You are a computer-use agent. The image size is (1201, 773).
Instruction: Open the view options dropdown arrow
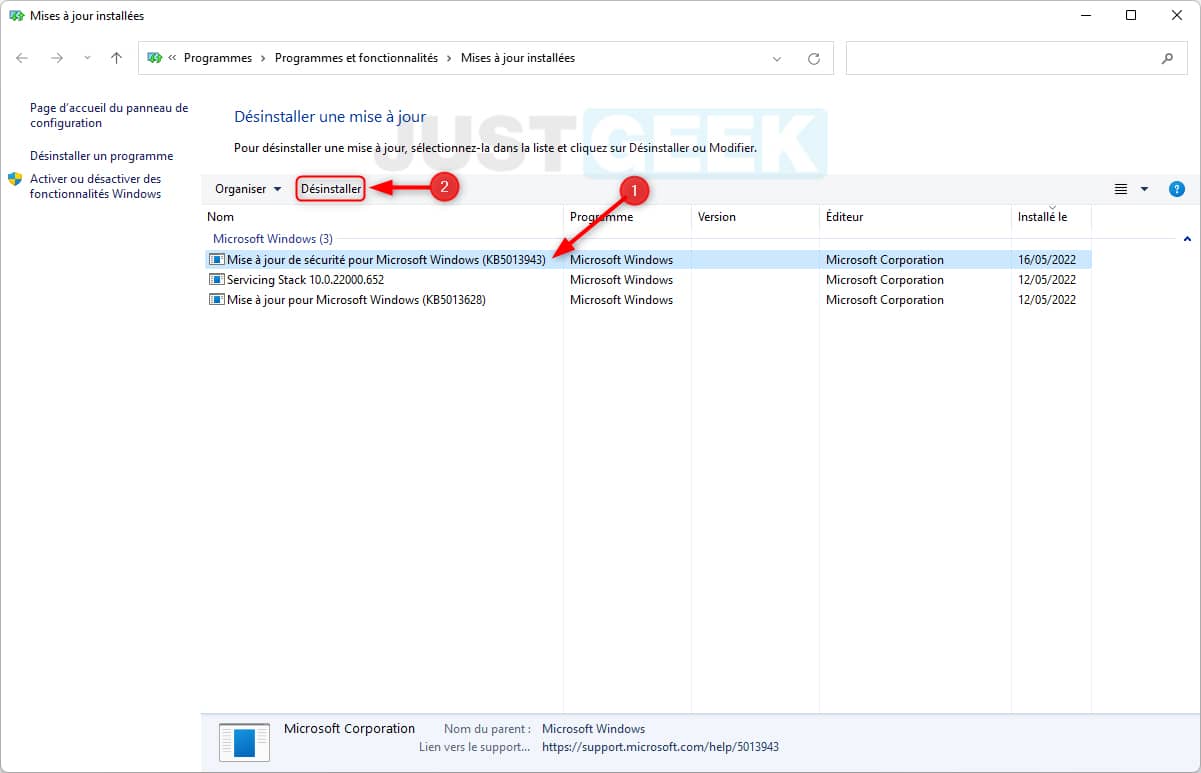coord(1144,189)
